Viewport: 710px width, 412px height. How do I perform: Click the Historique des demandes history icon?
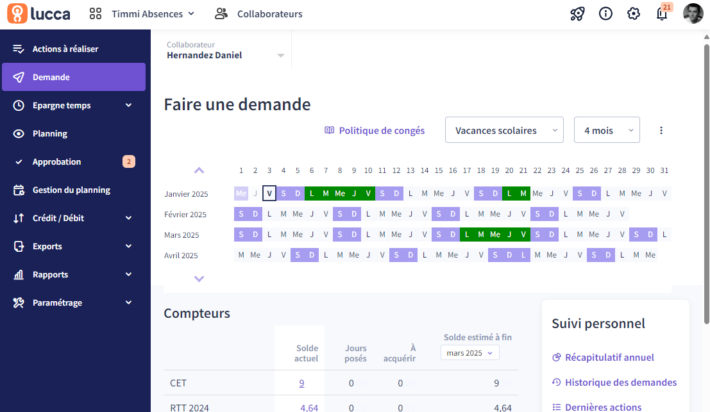pyautogui.click(x=556, y=382)
